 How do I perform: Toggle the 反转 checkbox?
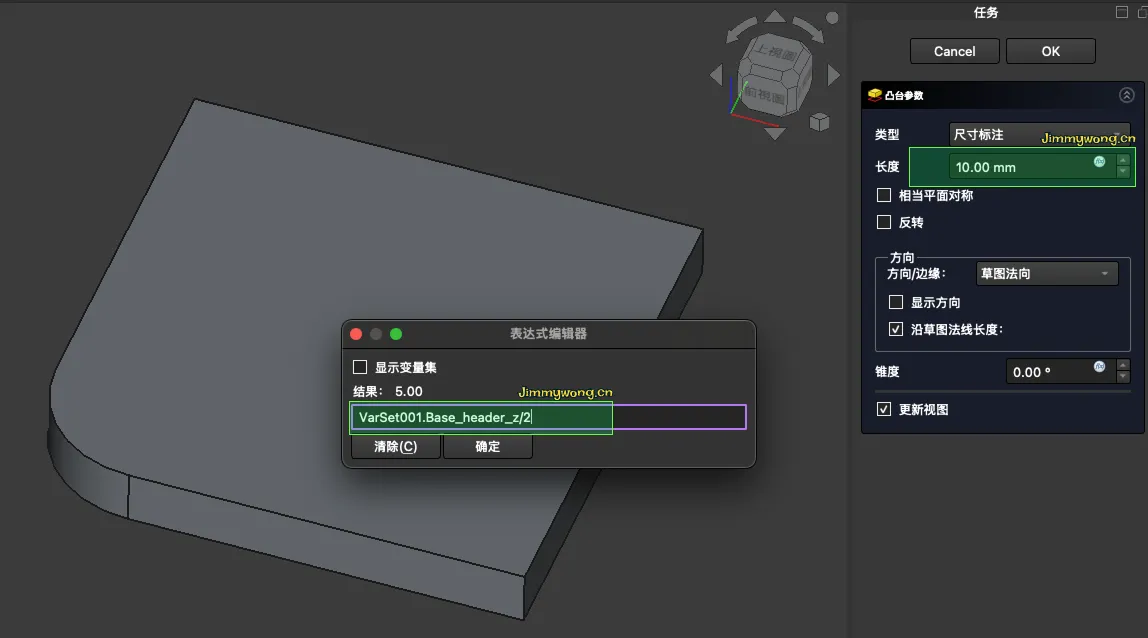pos(884,222)
